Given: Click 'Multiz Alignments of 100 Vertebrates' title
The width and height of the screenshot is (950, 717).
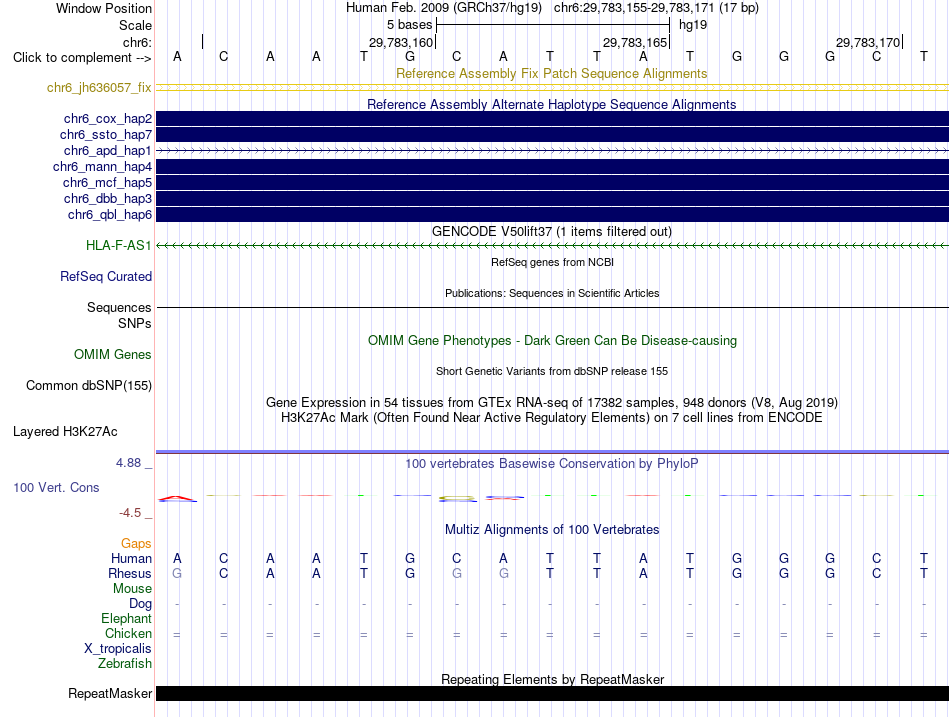Looking at the screenshot, I should (552, 530).
